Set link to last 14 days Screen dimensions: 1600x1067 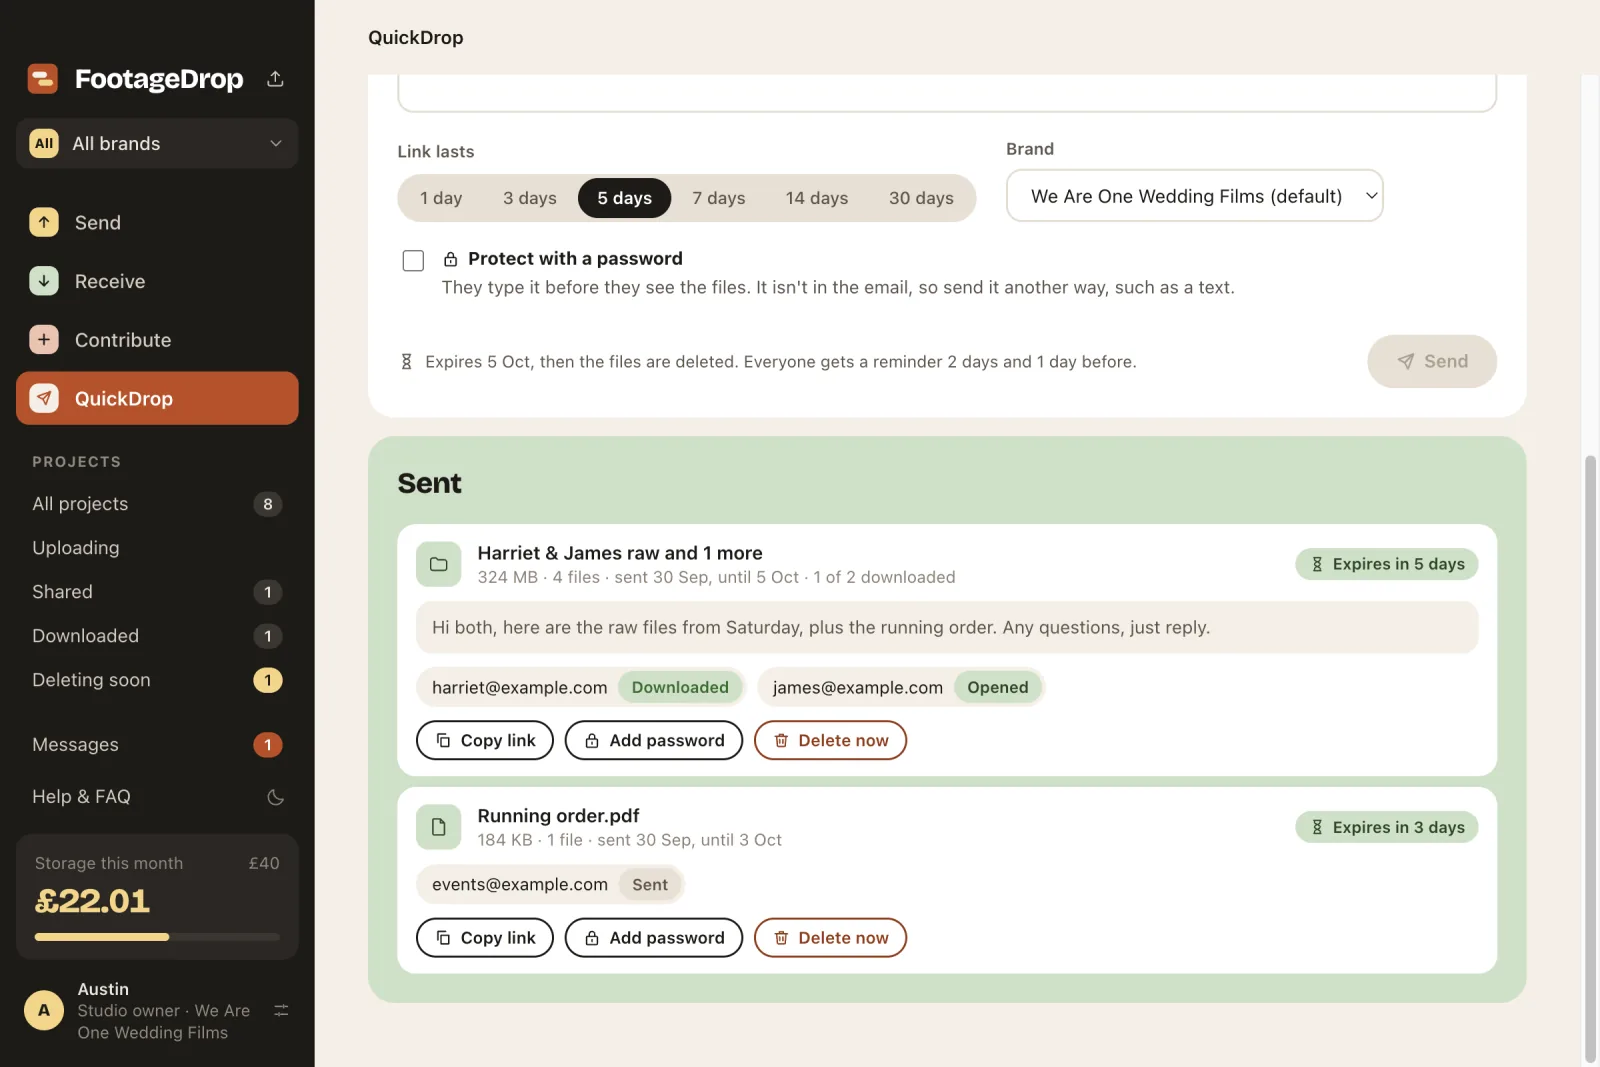(x=817, y=198)
